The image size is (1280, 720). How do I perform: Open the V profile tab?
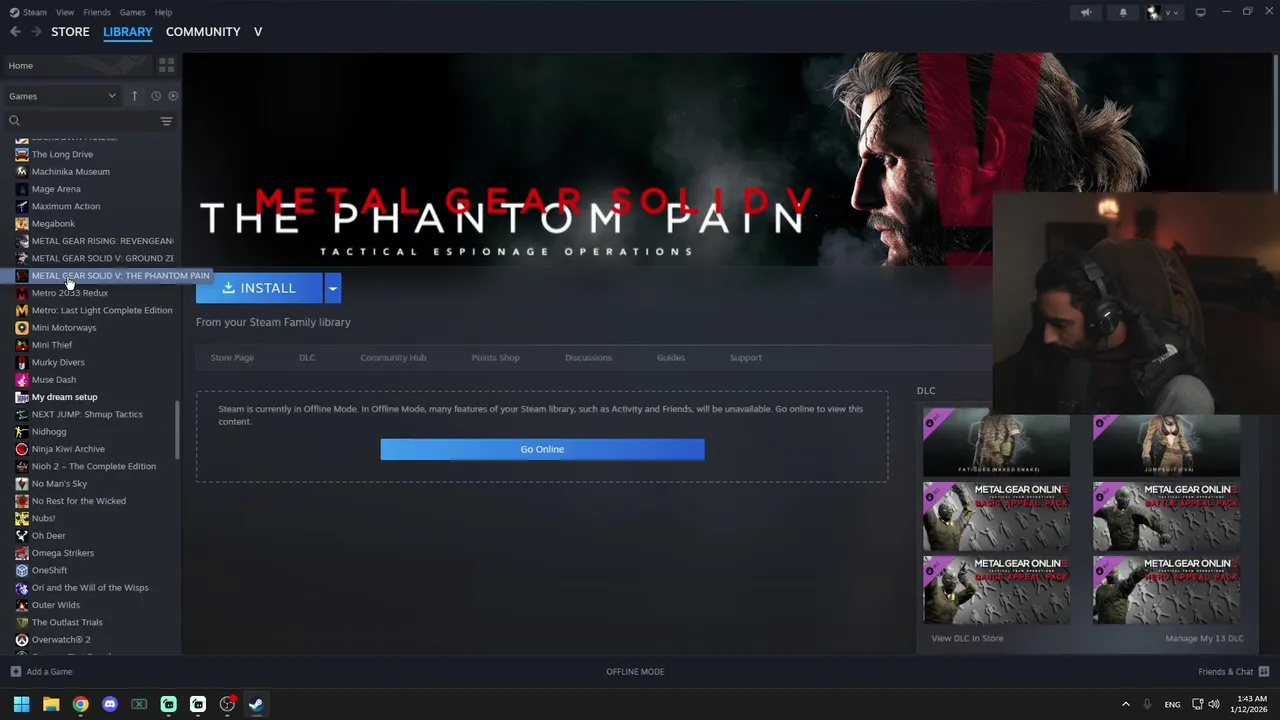tap(258, 32)
